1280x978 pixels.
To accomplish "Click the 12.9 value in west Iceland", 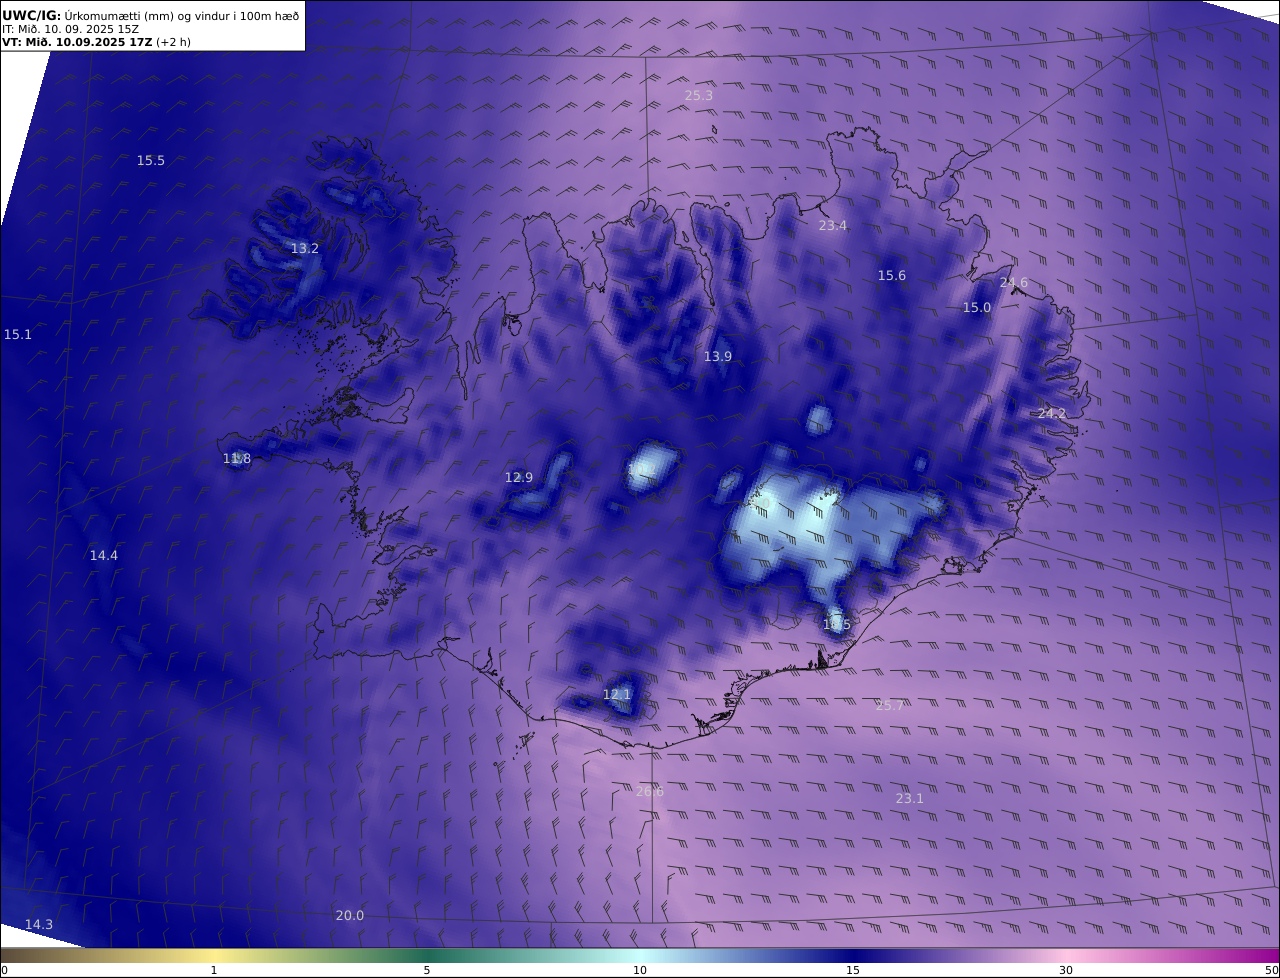I will pyautogui.click(x=519, y=478).
